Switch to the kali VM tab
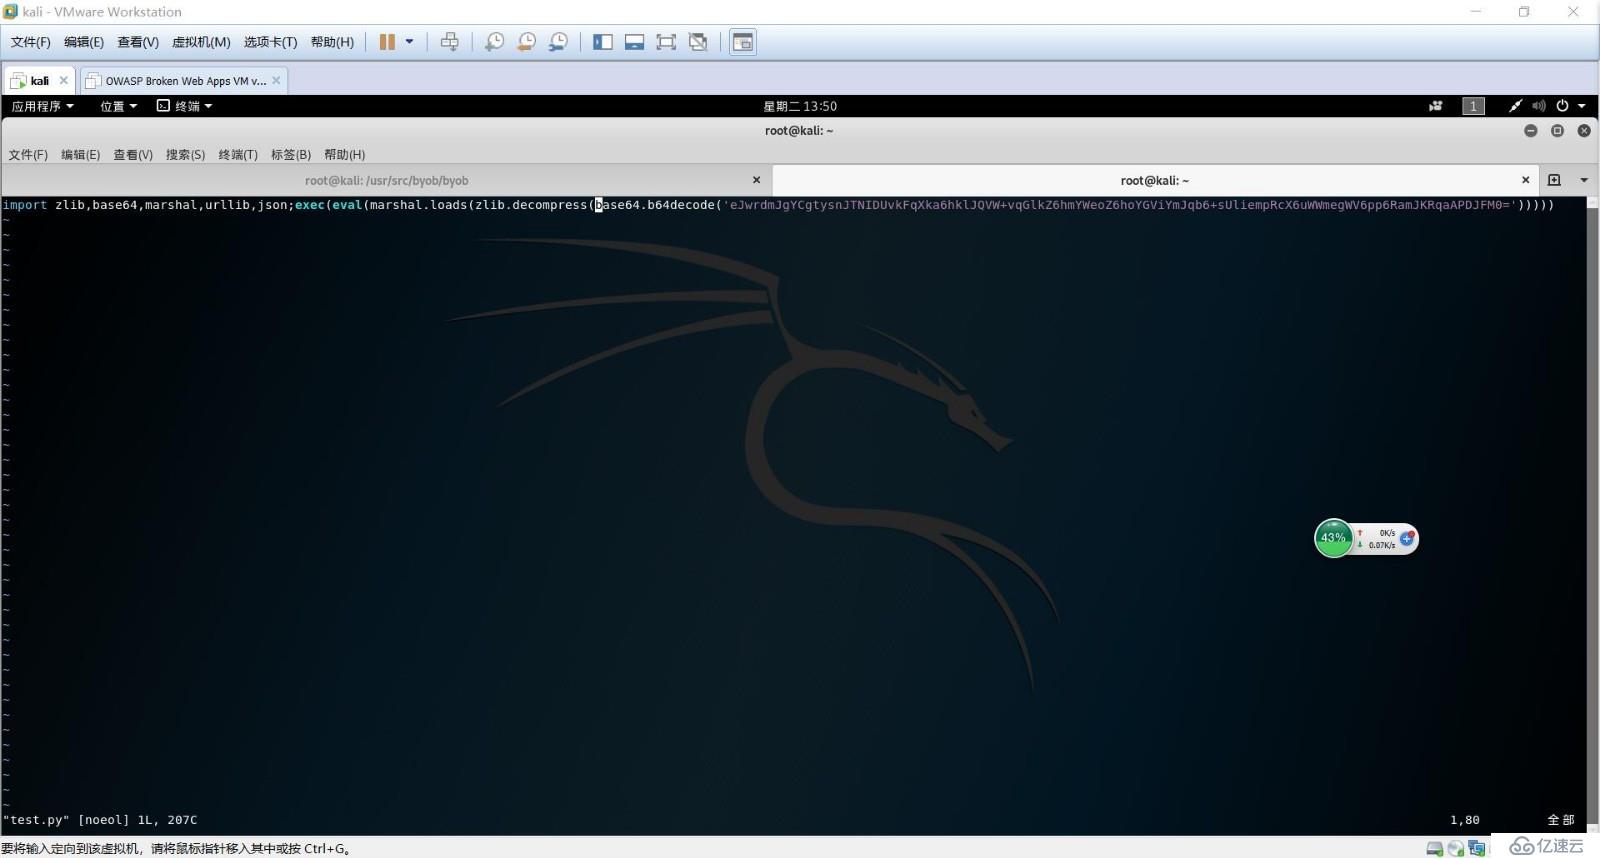Image resolution: width=1600 pixels, height=858 pixels. point(38,81)
